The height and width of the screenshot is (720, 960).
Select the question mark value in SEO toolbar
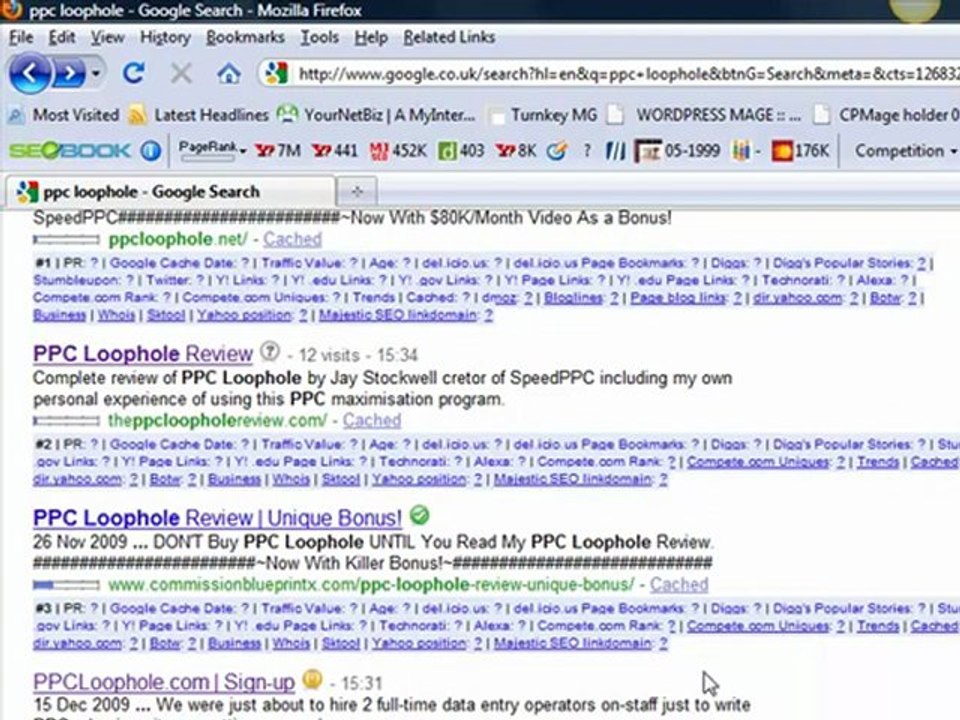click(587, 151)
